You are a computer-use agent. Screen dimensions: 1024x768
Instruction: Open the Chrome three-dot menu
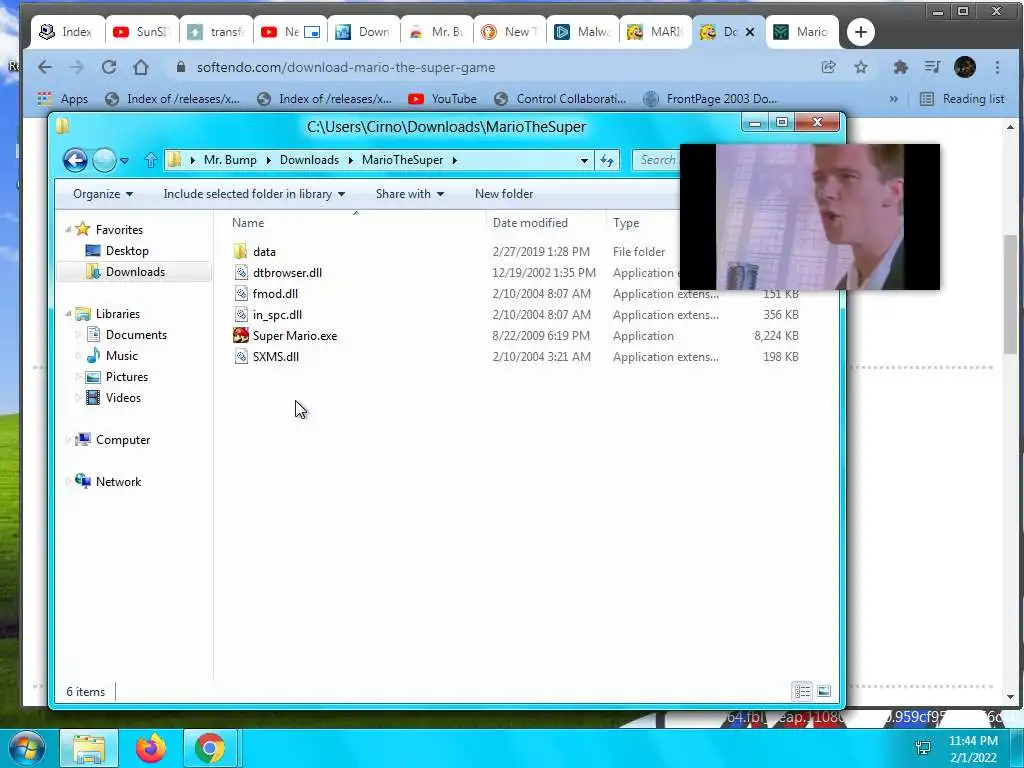[997, 67]
